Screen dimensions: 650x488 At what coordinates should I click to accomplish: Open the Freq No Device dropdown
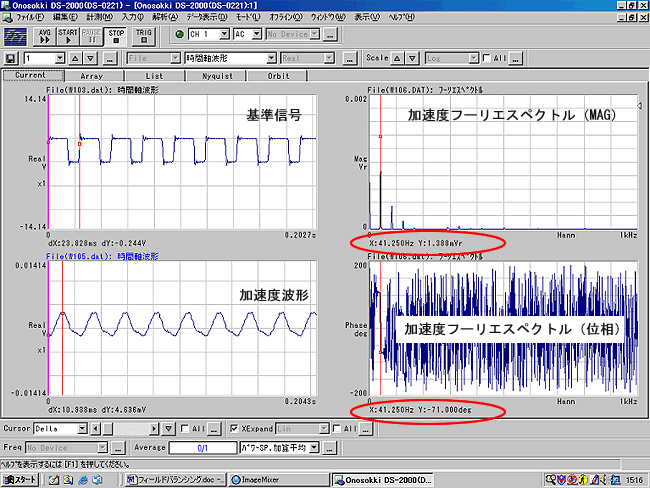(x=102, y=447)
